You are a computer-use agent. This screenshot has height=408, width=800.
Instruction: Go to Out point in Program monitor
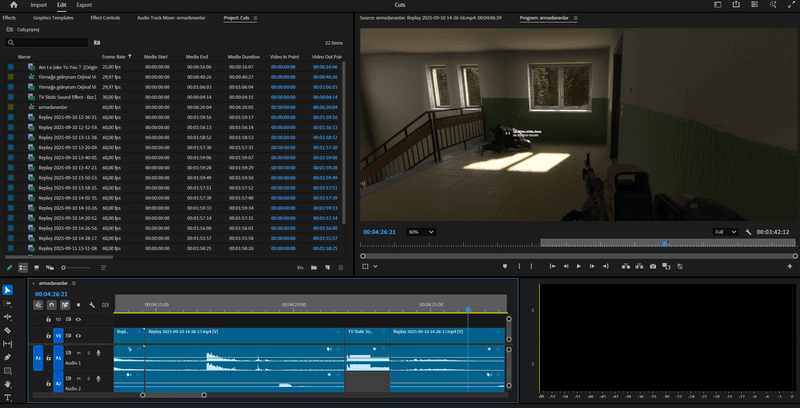(x=605, y=266)
